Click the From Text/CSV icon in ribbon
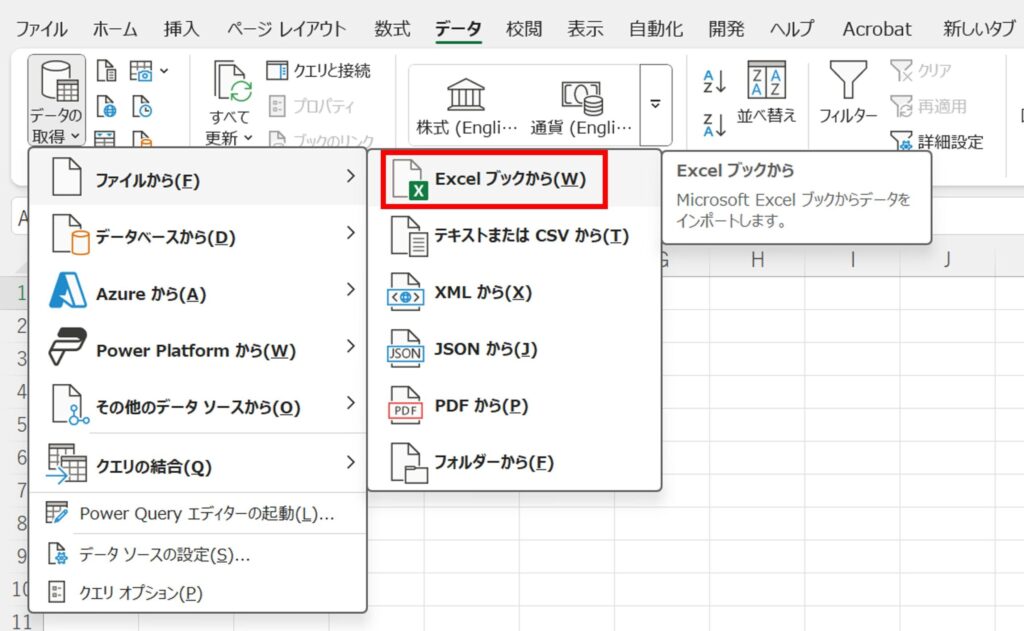 (x=106, y=71)
